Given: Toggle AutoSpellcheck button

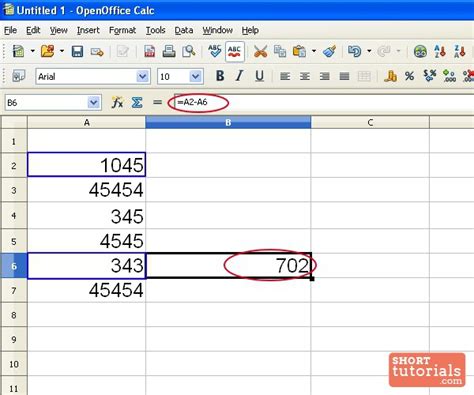Looking at the screenshot, I should coord(235,51).
